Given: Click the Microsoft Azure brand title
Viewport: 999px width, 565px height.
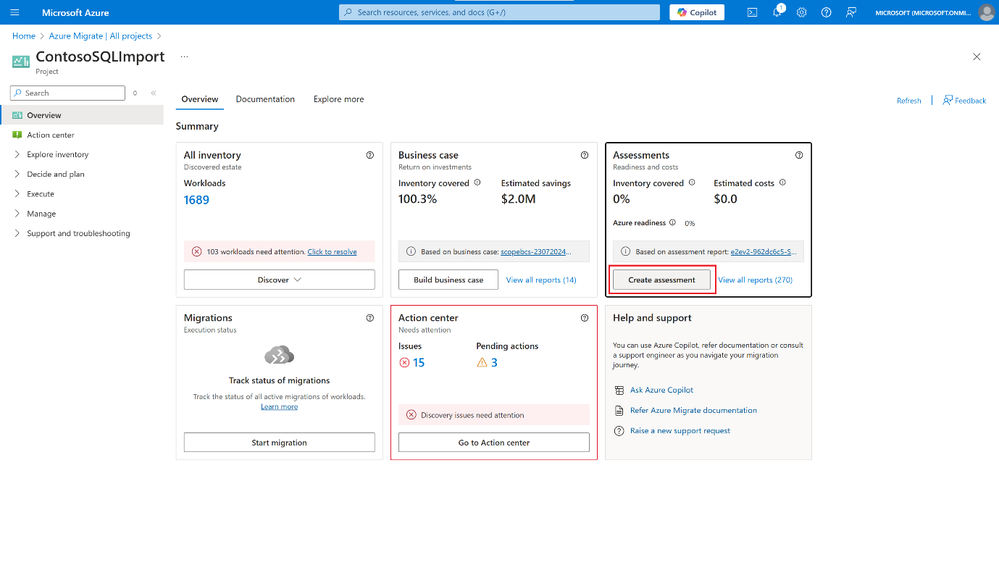Looking at the screenshot, I should (x=75, y=12).
